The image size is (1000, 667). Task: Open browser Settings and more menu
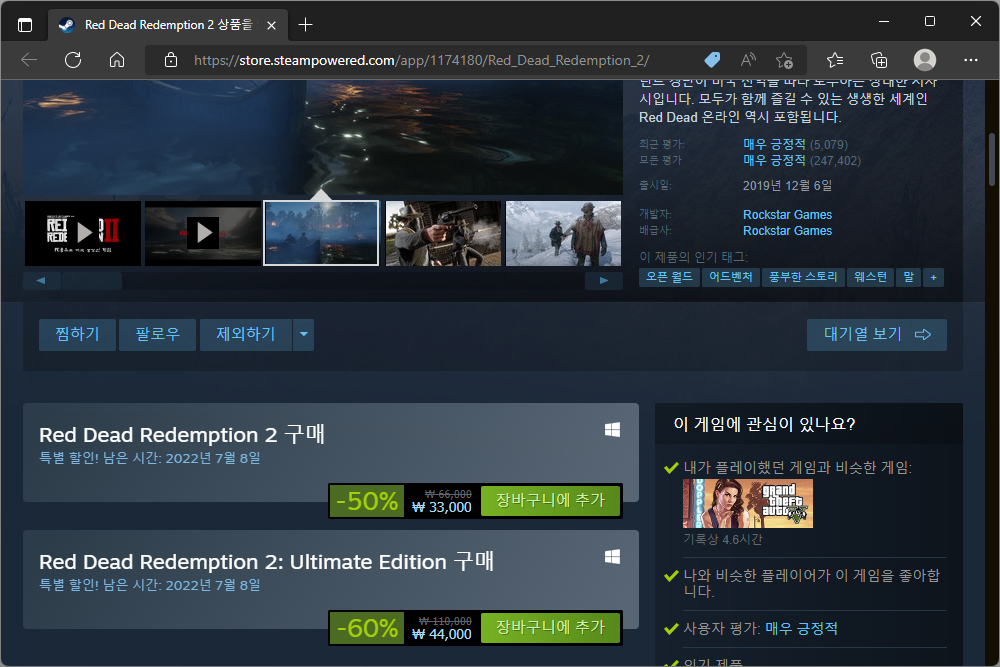(x=971, y=60)
